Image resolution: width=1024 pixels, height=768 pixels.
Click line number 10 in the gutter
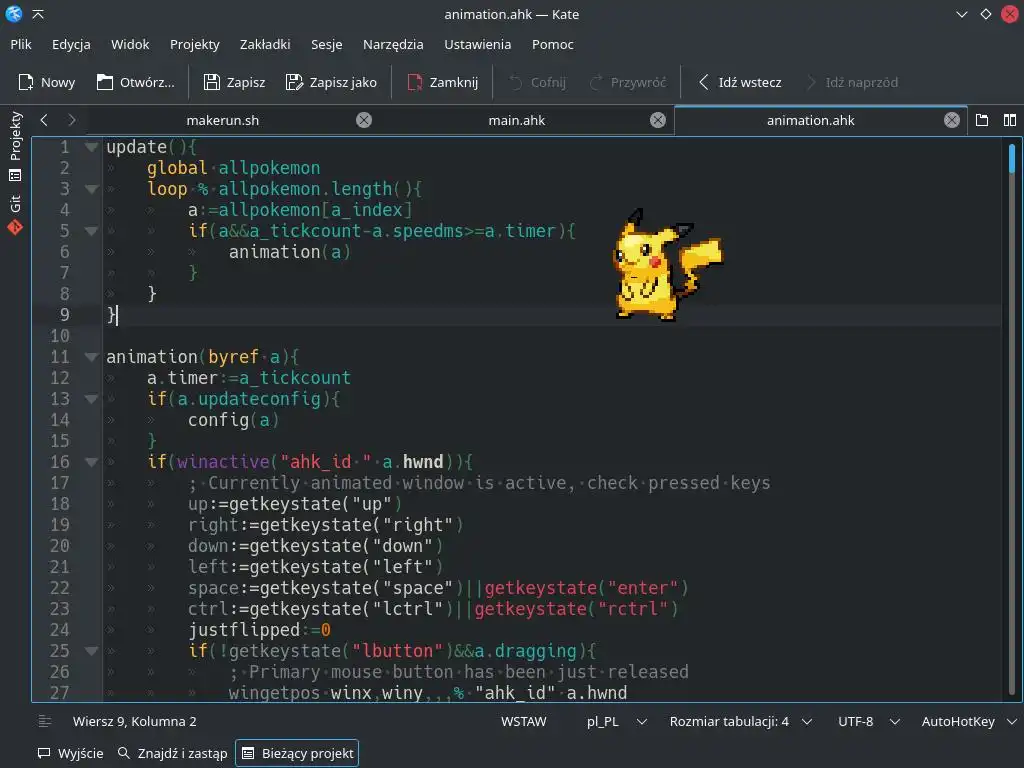pyautogui.click(x=59, y=336)
